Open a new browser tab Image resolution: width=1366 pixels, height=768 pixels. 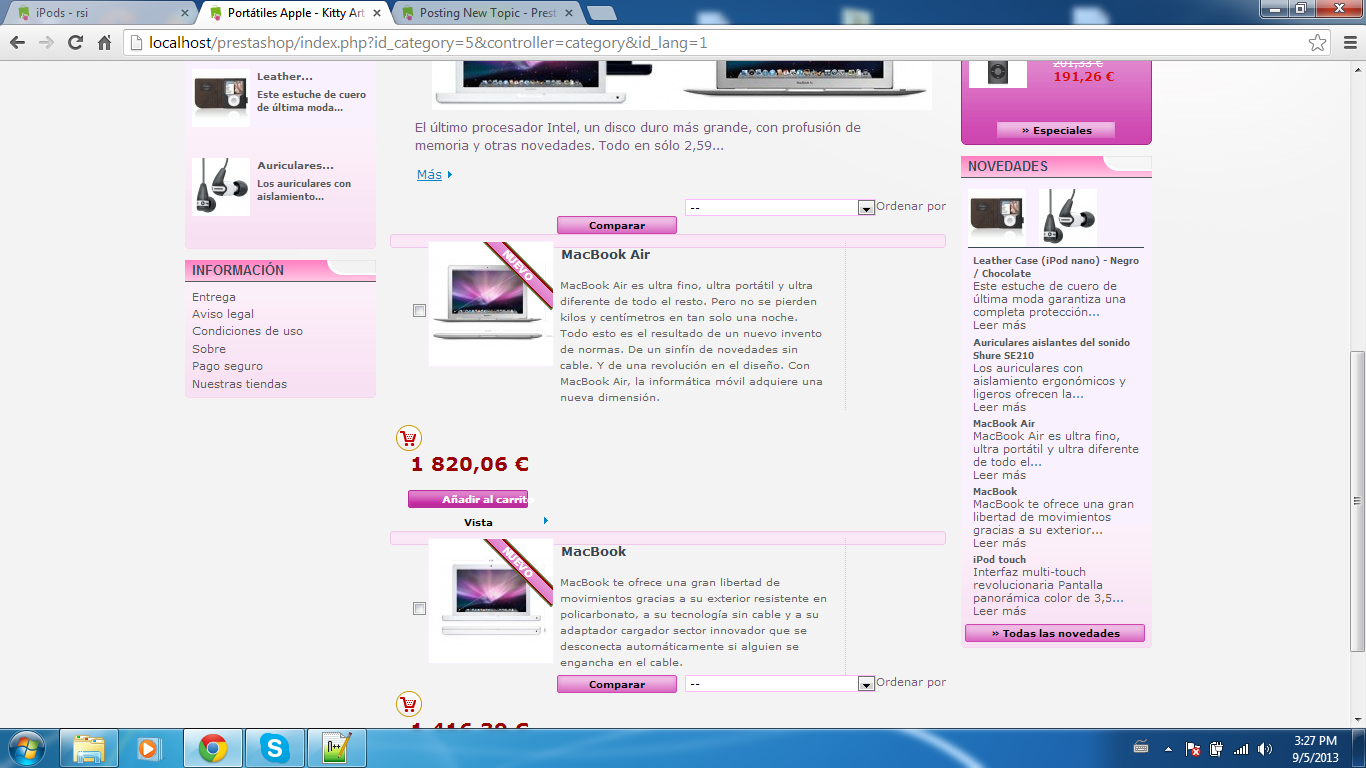(x=601, y=13)
